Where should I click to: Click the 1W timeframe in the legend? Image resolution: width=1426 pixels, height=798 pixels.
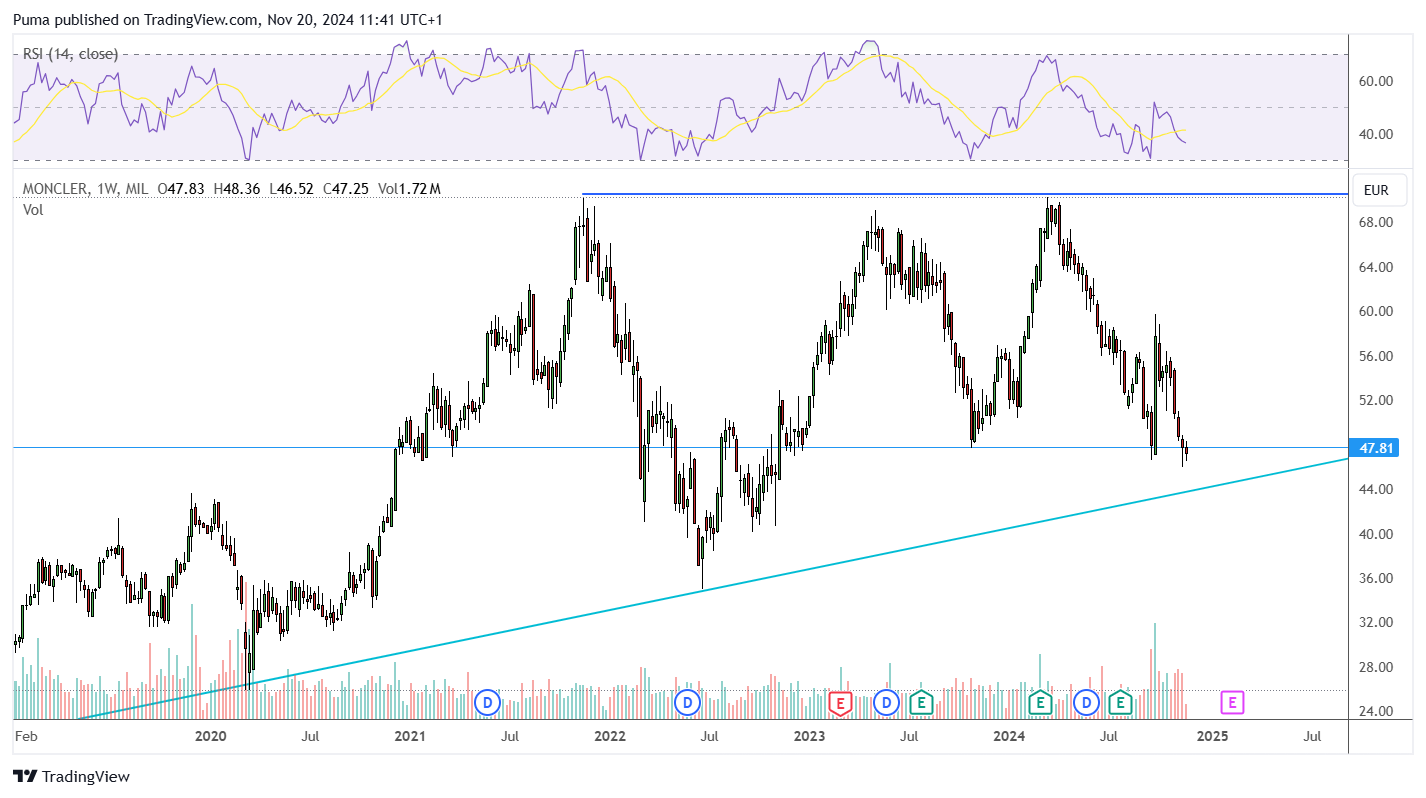click(106, 188)
